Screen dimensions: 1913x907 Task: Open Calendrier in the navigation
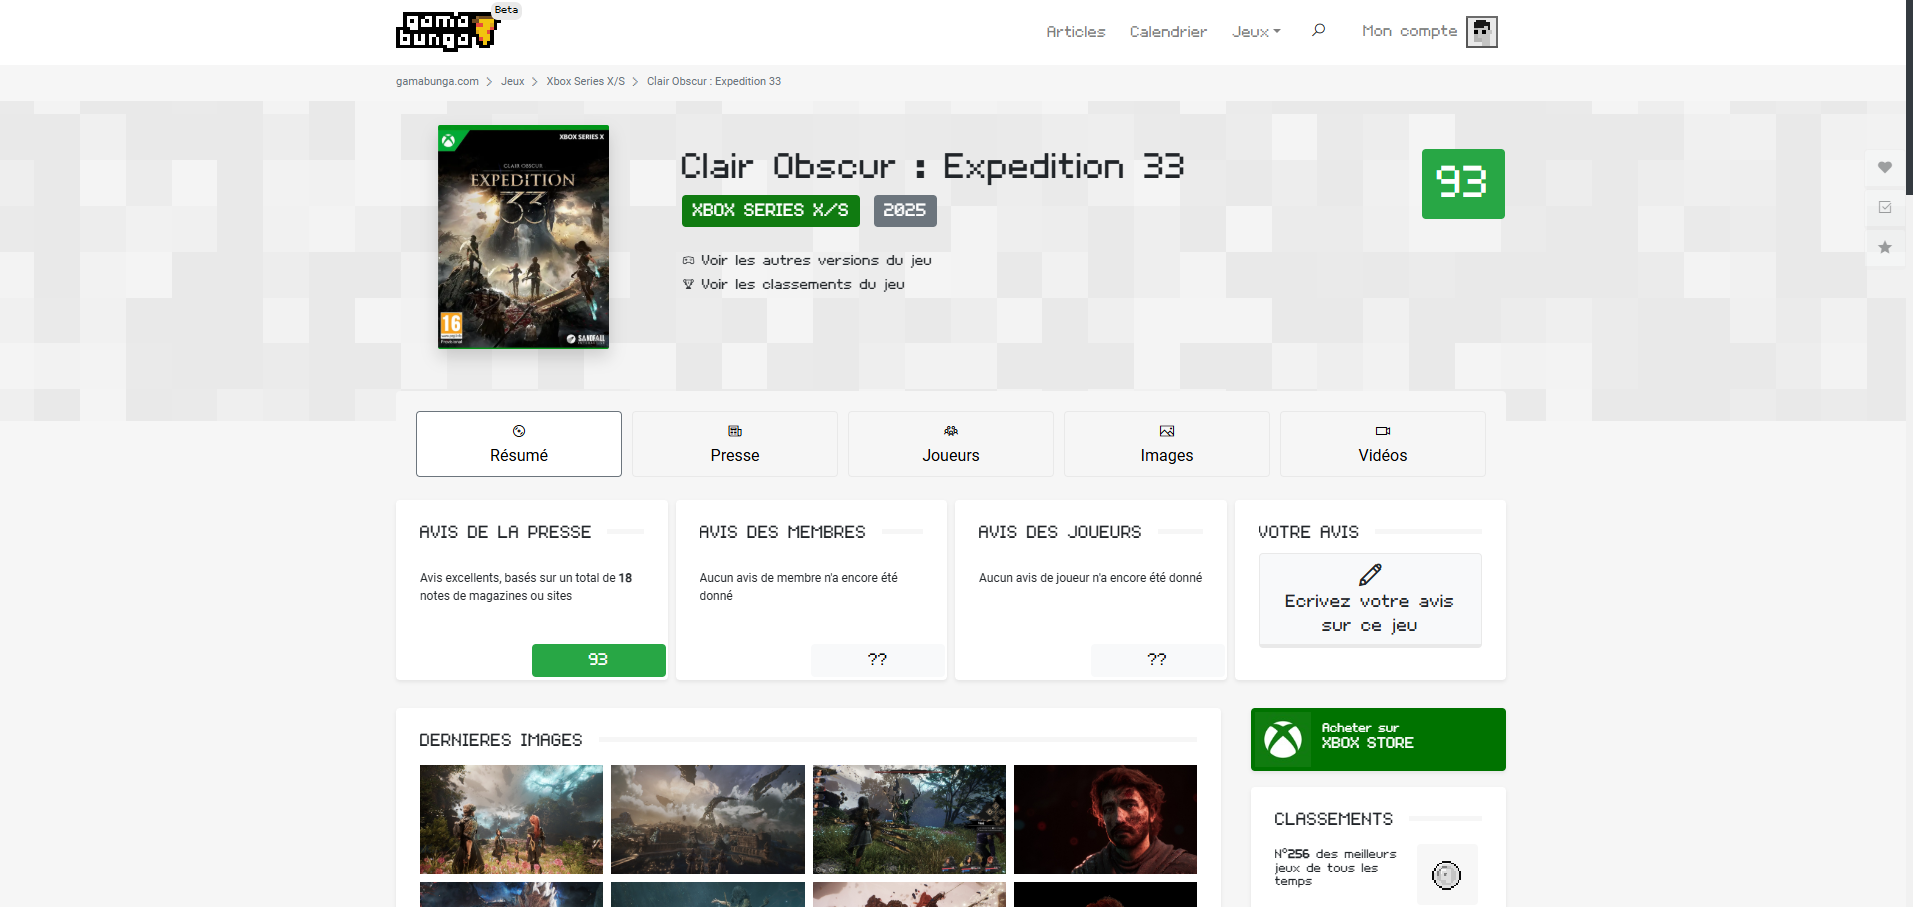(1168, 32)
